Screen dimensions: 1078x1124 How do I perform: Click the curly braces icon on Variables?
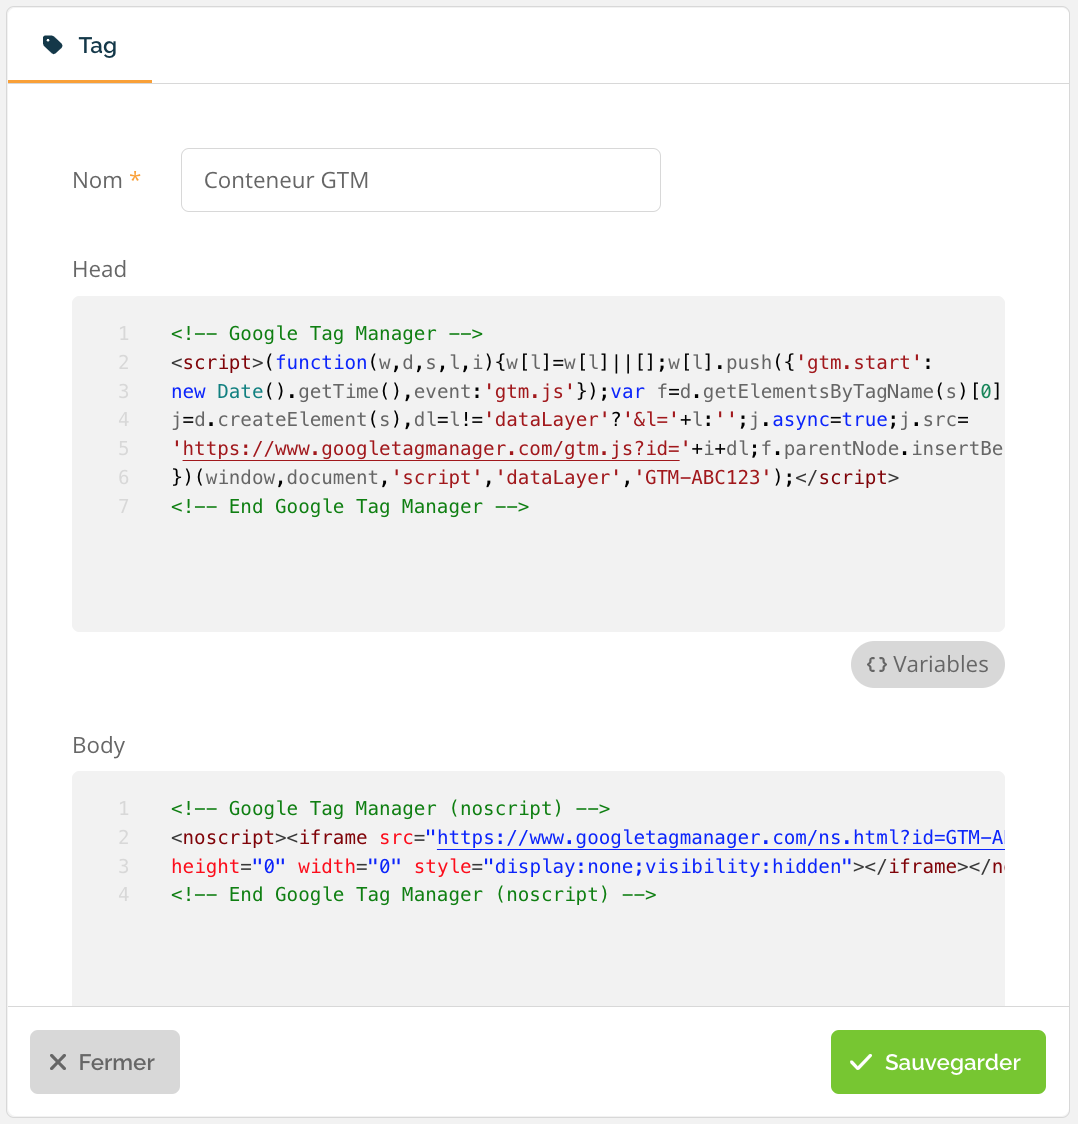877,665
